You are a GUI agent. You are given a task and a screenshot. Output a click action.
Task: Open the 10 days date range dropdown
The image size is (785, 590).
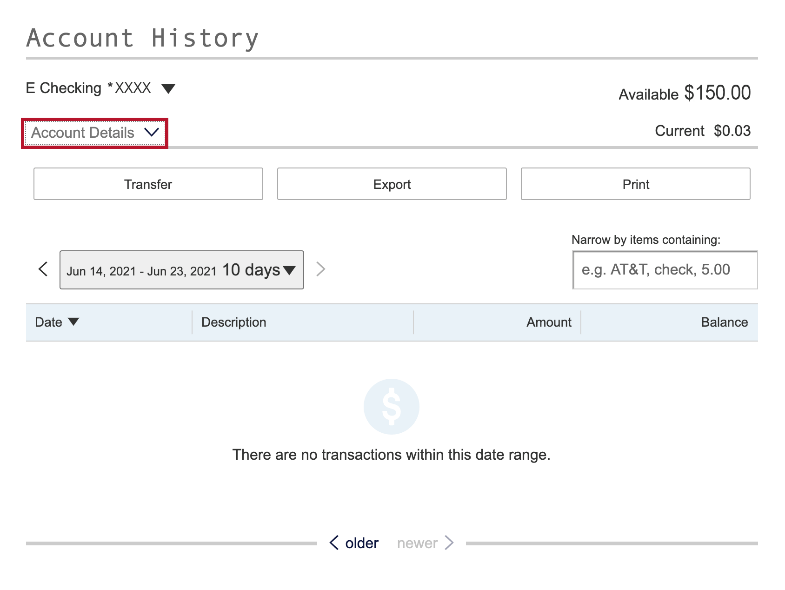point(182,270)
